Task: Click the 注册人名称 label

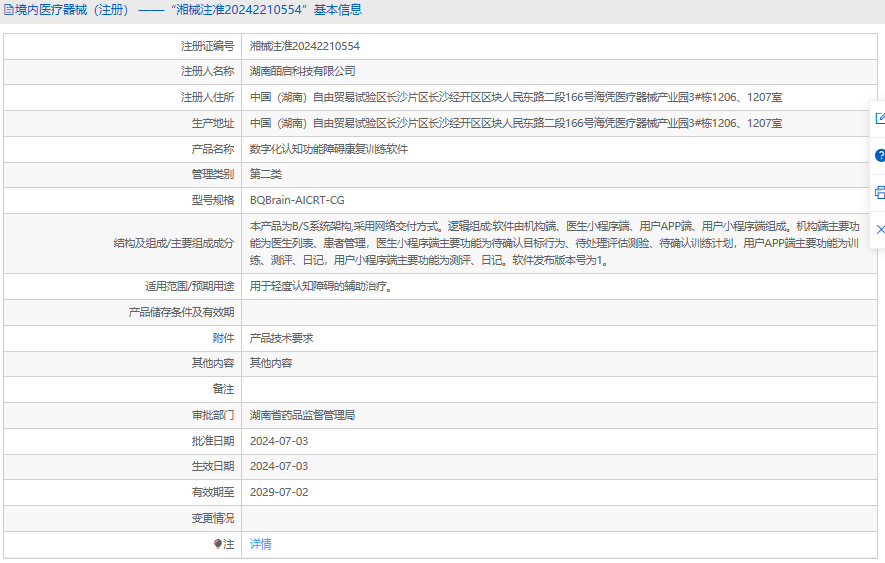Action: pos(207,71)
